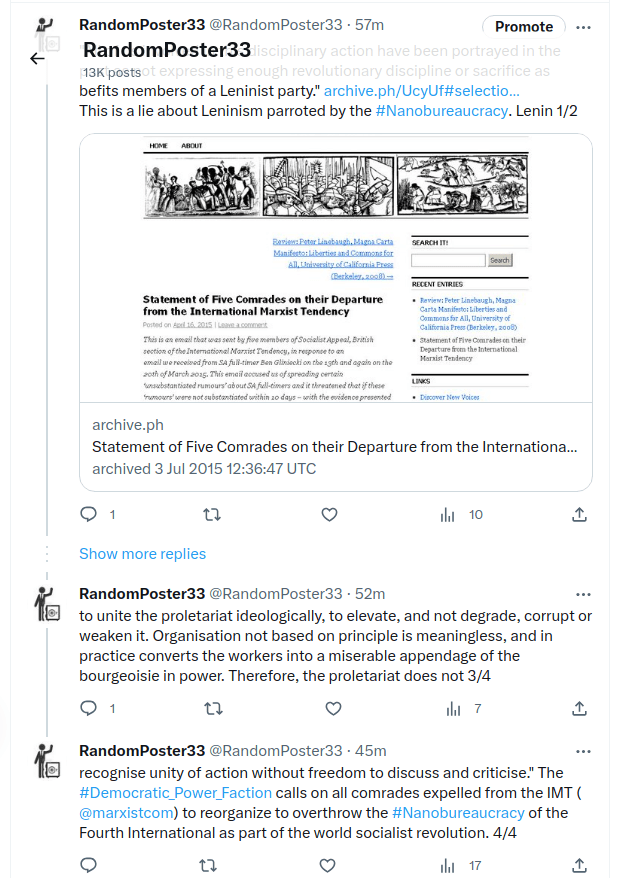The height and width of the screenshot is (878, 633).
Task: Share the 3/4 post
Action: pyautogui.click(x=579, y=708)
